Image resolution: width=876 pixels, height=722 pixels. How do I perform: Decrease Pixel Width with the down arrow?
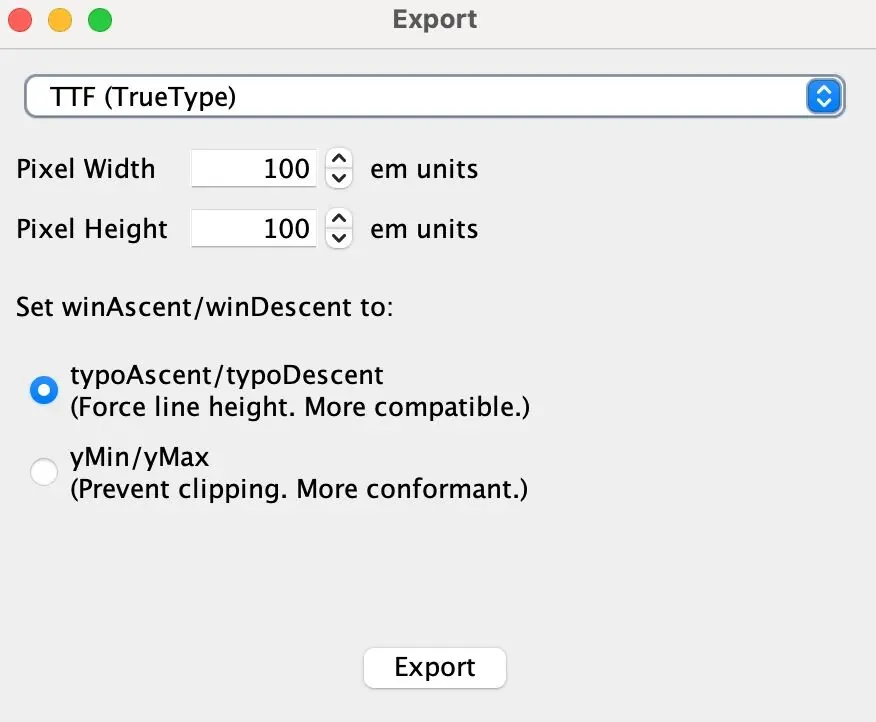point(339,178)
